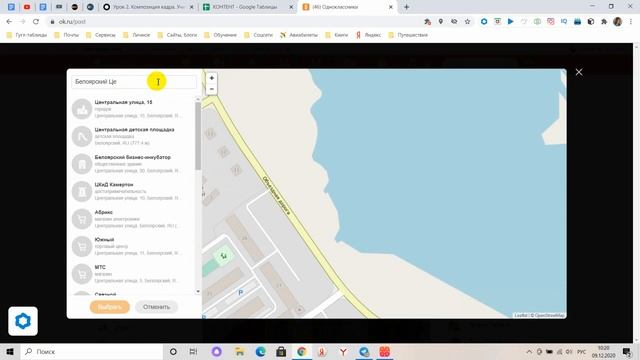This screenshot has width=640, height=360.
Task: Open the extensions puzzle icon
Action: pos(604,22)
